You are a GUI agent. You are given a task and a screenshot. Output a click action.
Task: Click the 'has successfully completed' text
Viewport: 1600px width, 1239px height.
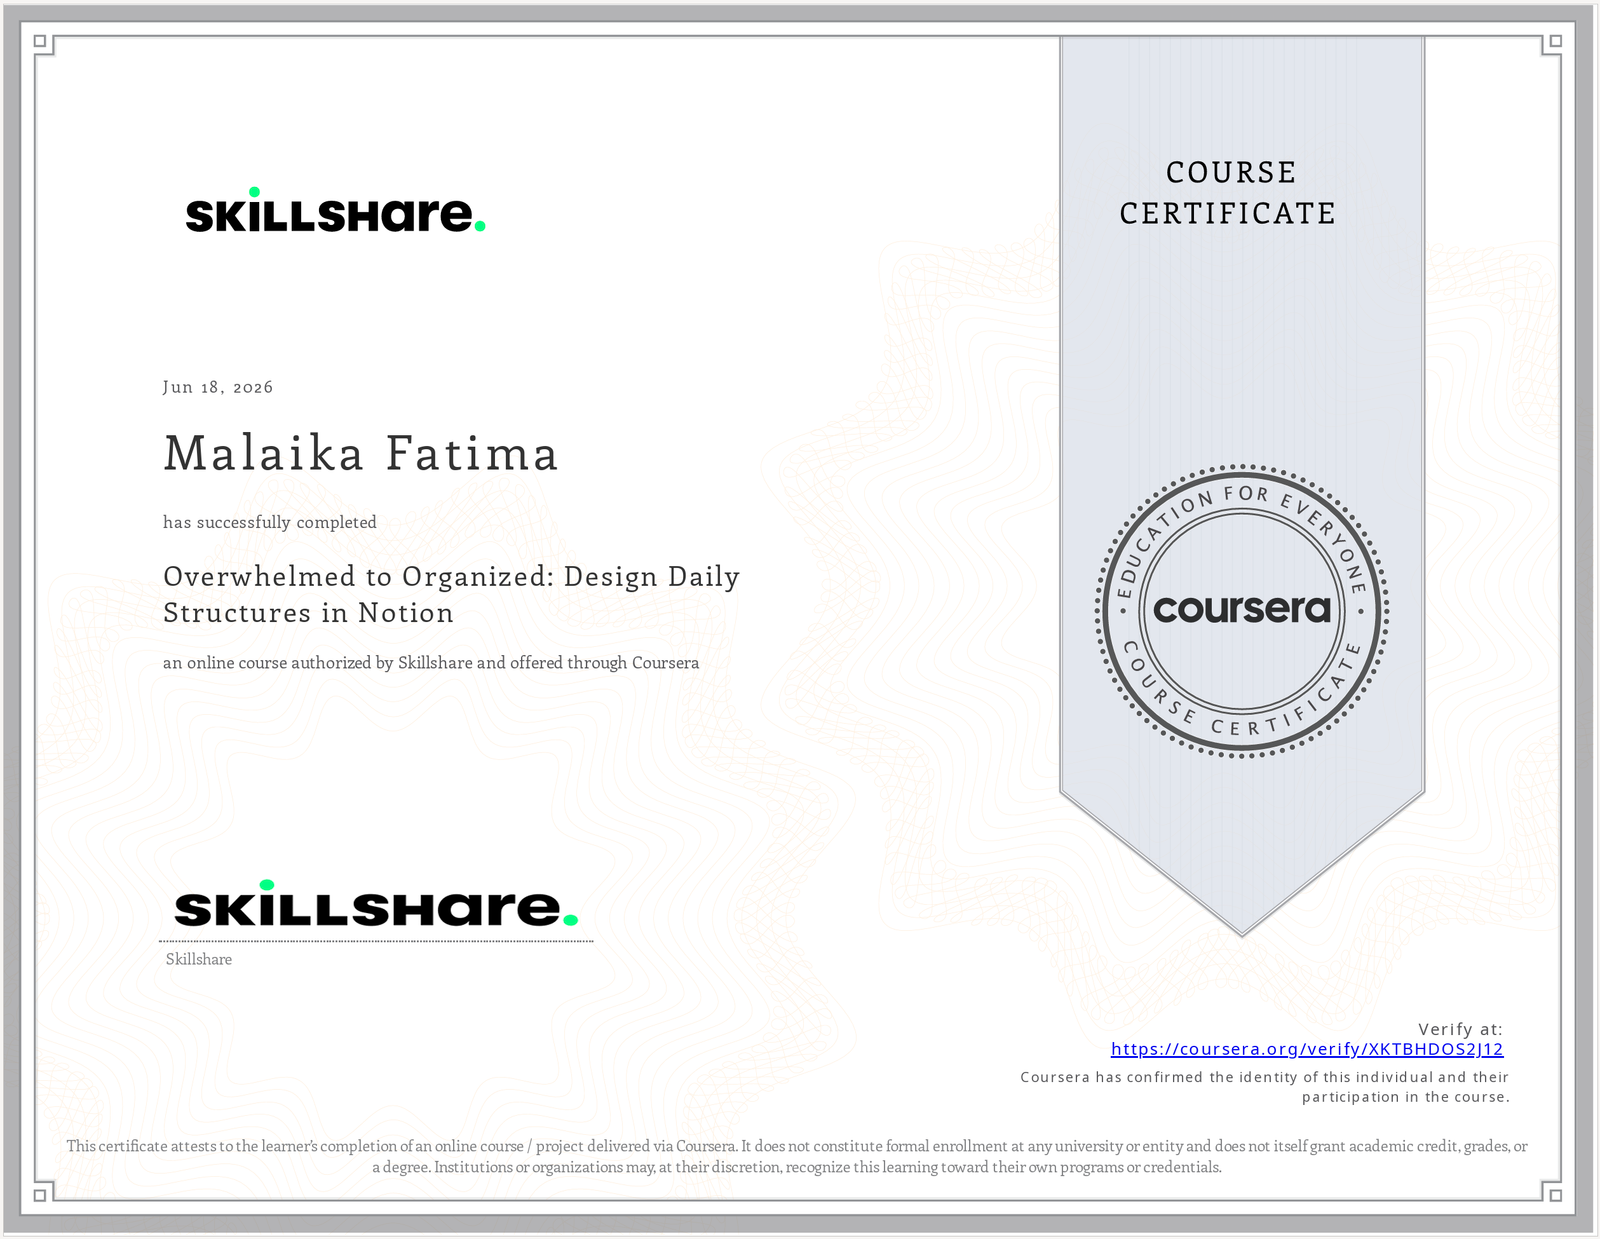pyautogui.click(x=270, y=522)
